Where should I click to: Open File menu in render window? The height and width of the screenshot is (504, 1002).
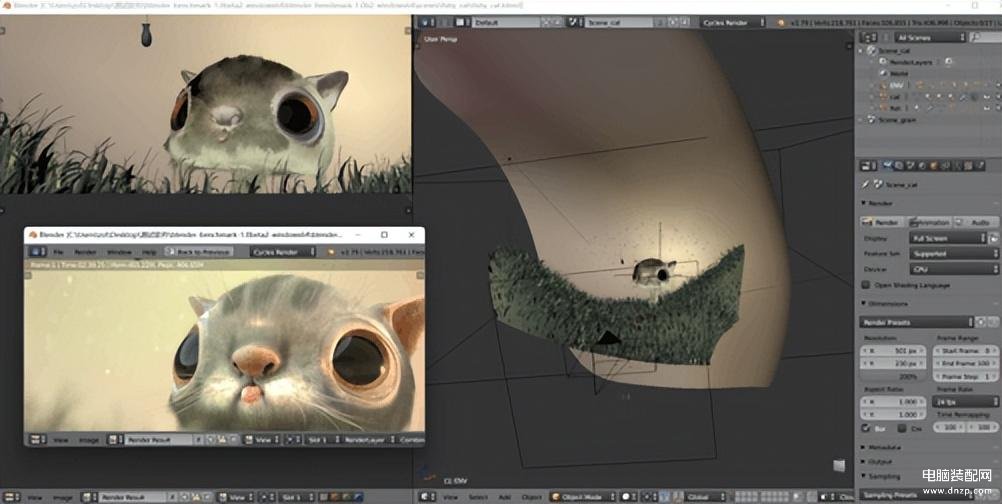pos(58,252)
